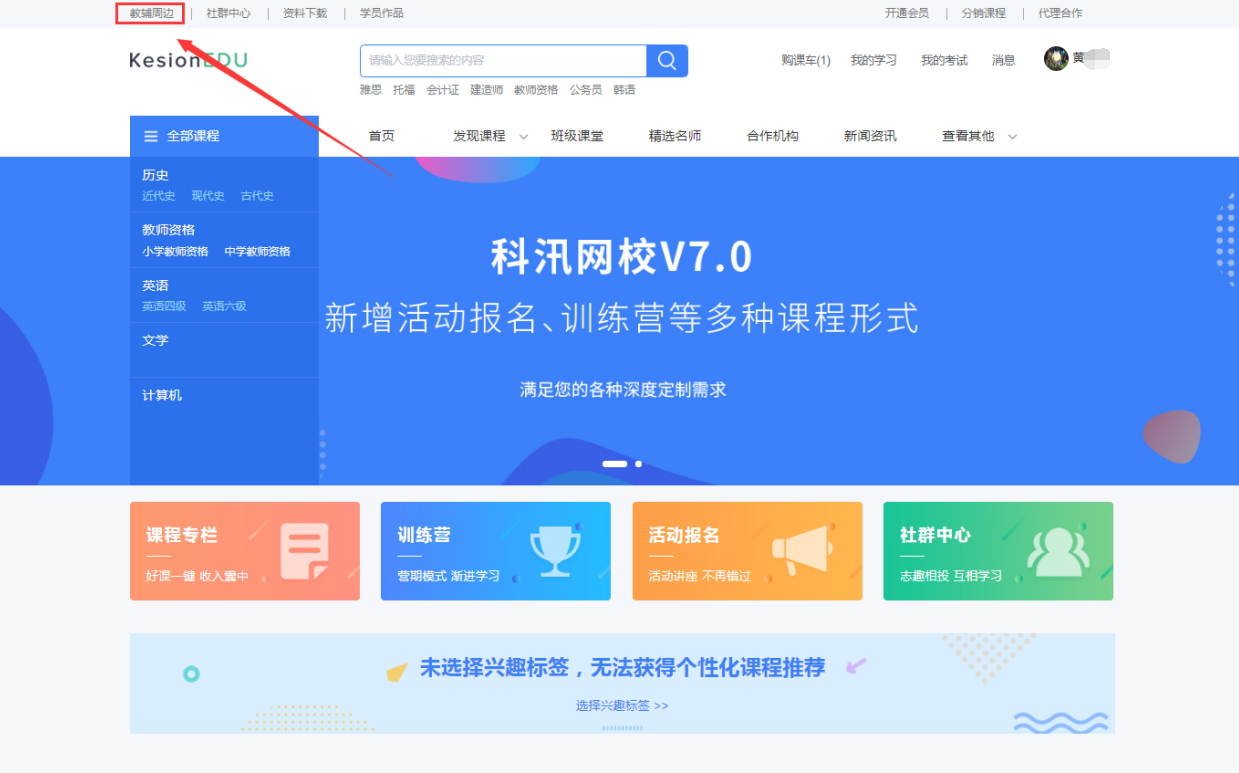The image size is (1239, 773).
Task: Open the 训练营 trophy card
Action: pos(496,551)
